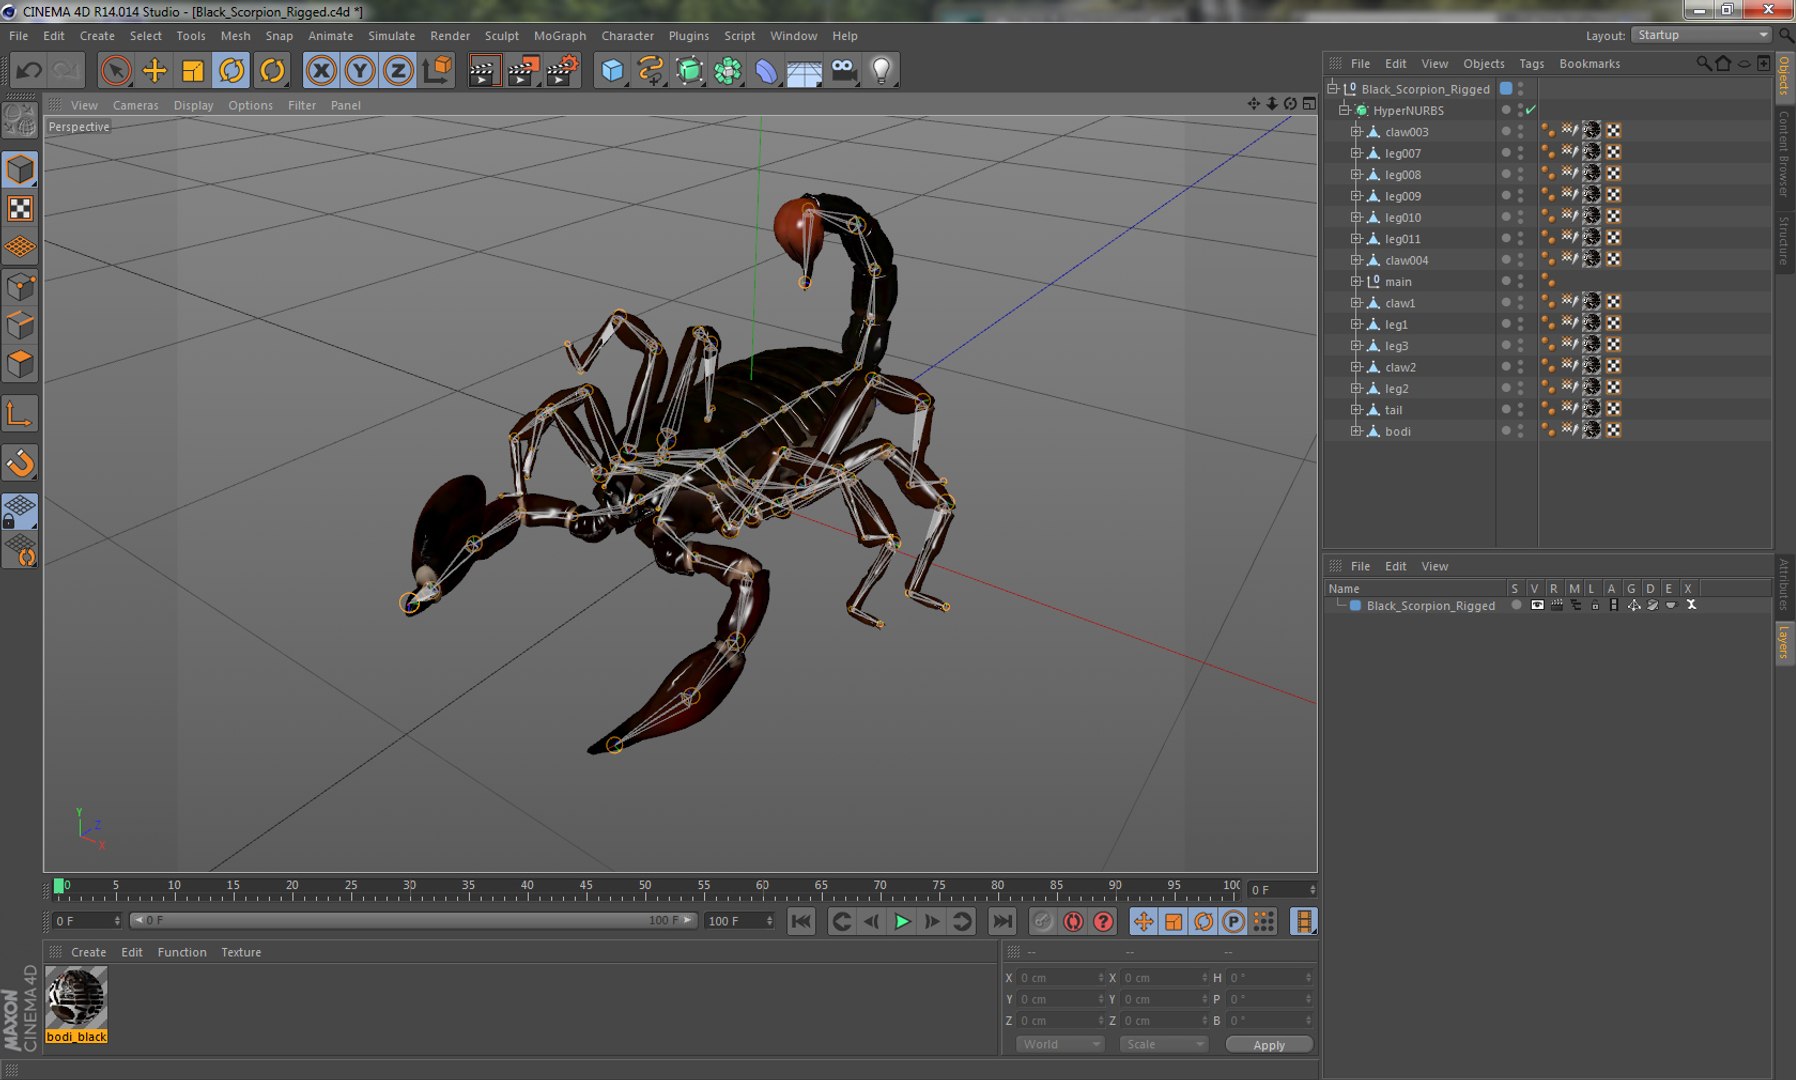Enable the Axis mode icon
The height and width of the screenshot is (1080, 1796).
[x=20, y=414]
